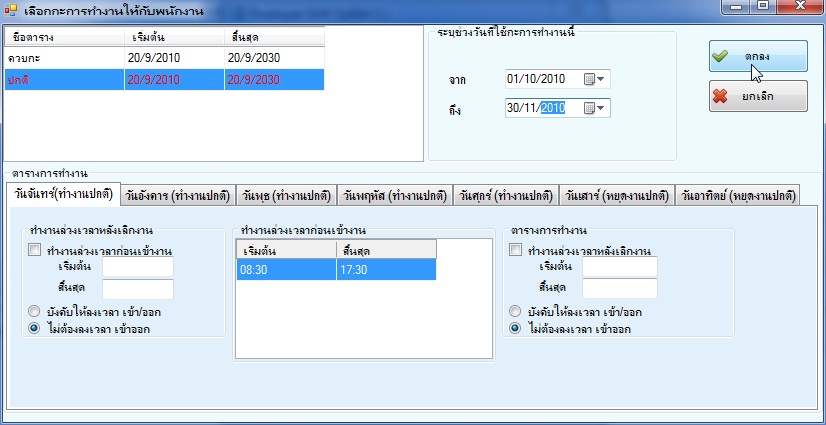Click the สิ้นสุด header in schedule list

pos(274,37)
